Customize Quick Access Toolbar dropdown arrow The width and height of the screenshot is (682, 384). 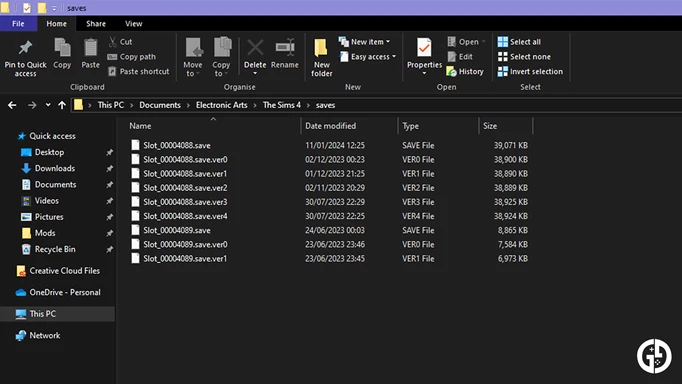(54, 8)
